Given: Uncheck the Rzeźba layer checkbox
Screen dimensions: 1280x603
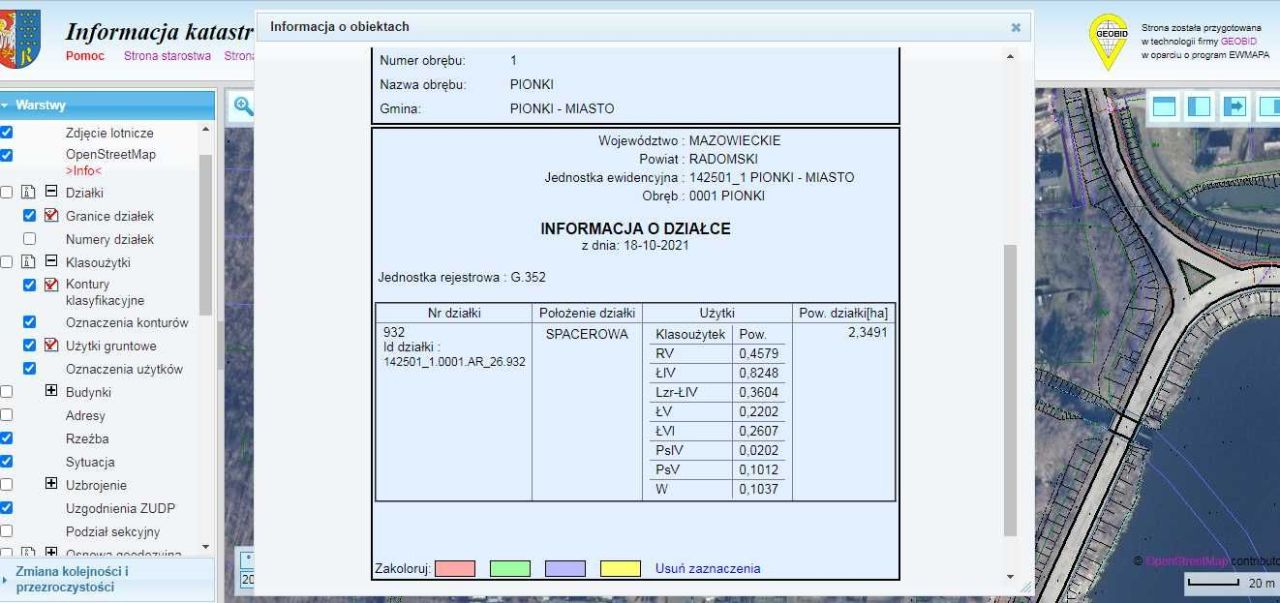Looking at the screenshot, I should click(6, 438).
